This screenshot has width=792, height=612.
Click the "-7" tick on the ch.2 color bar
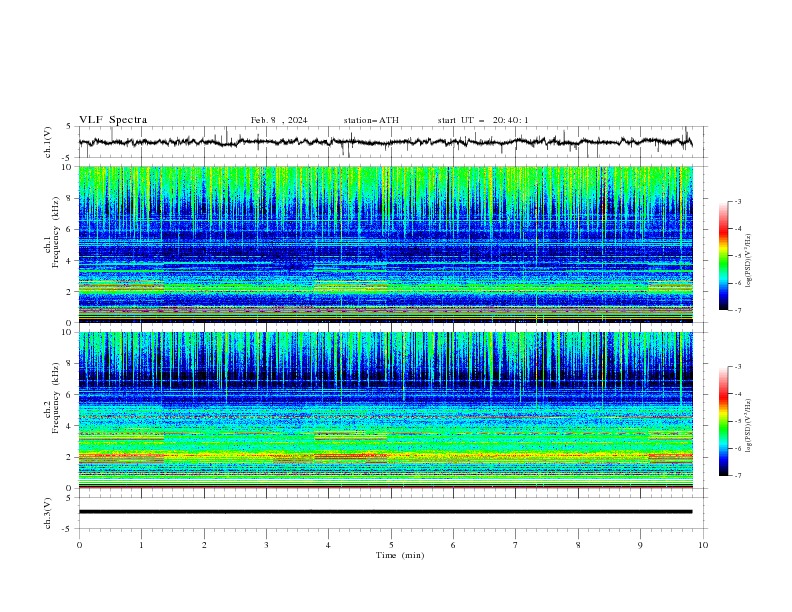click(738, 476)
